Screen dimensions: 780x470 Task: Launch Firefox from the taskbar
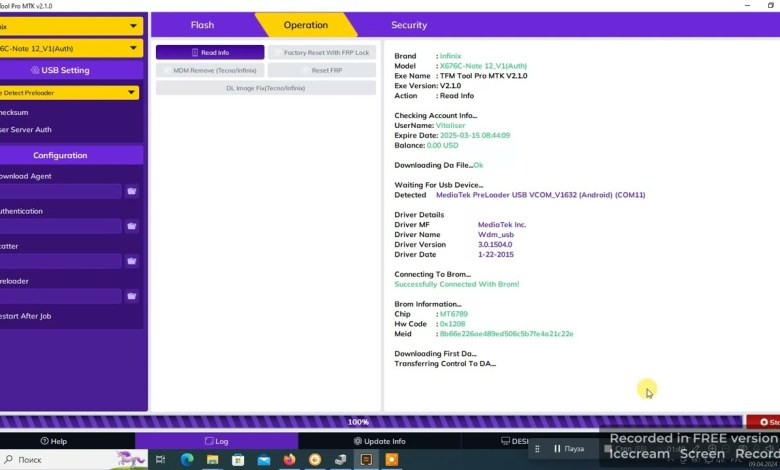[x=290, y=460]
